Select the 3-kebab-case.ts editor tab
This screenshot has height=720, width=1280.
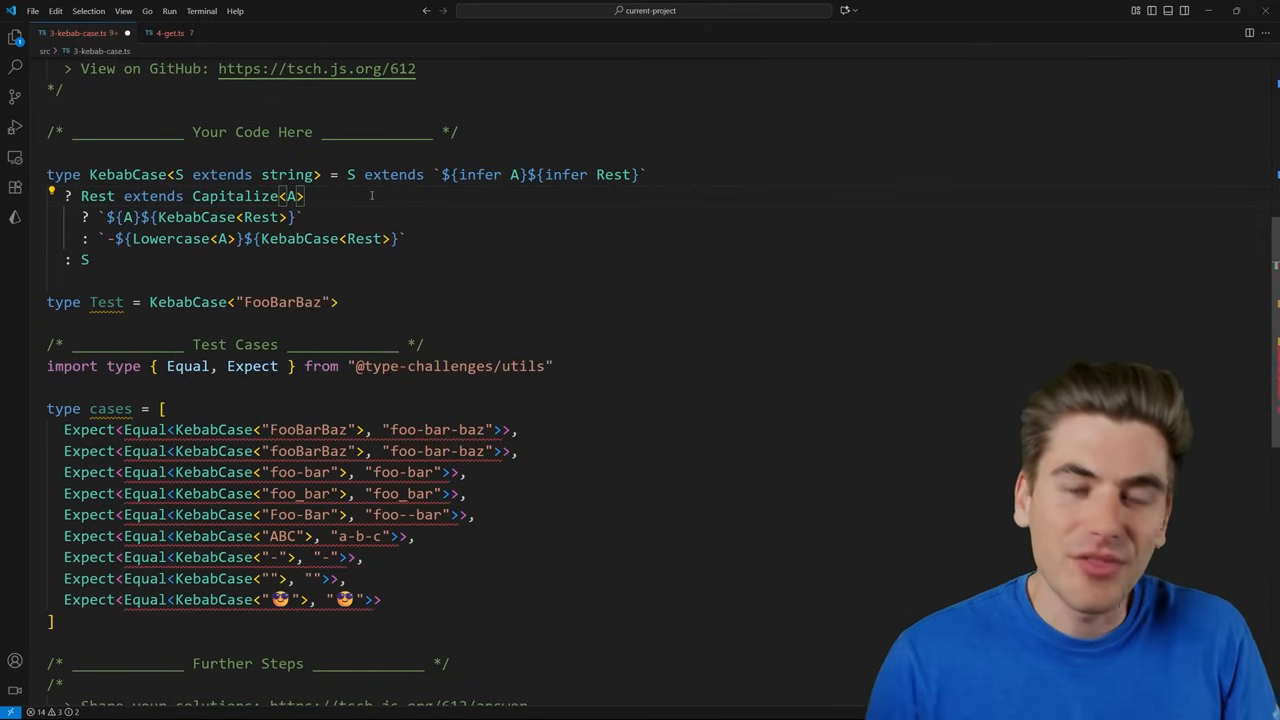84,33
